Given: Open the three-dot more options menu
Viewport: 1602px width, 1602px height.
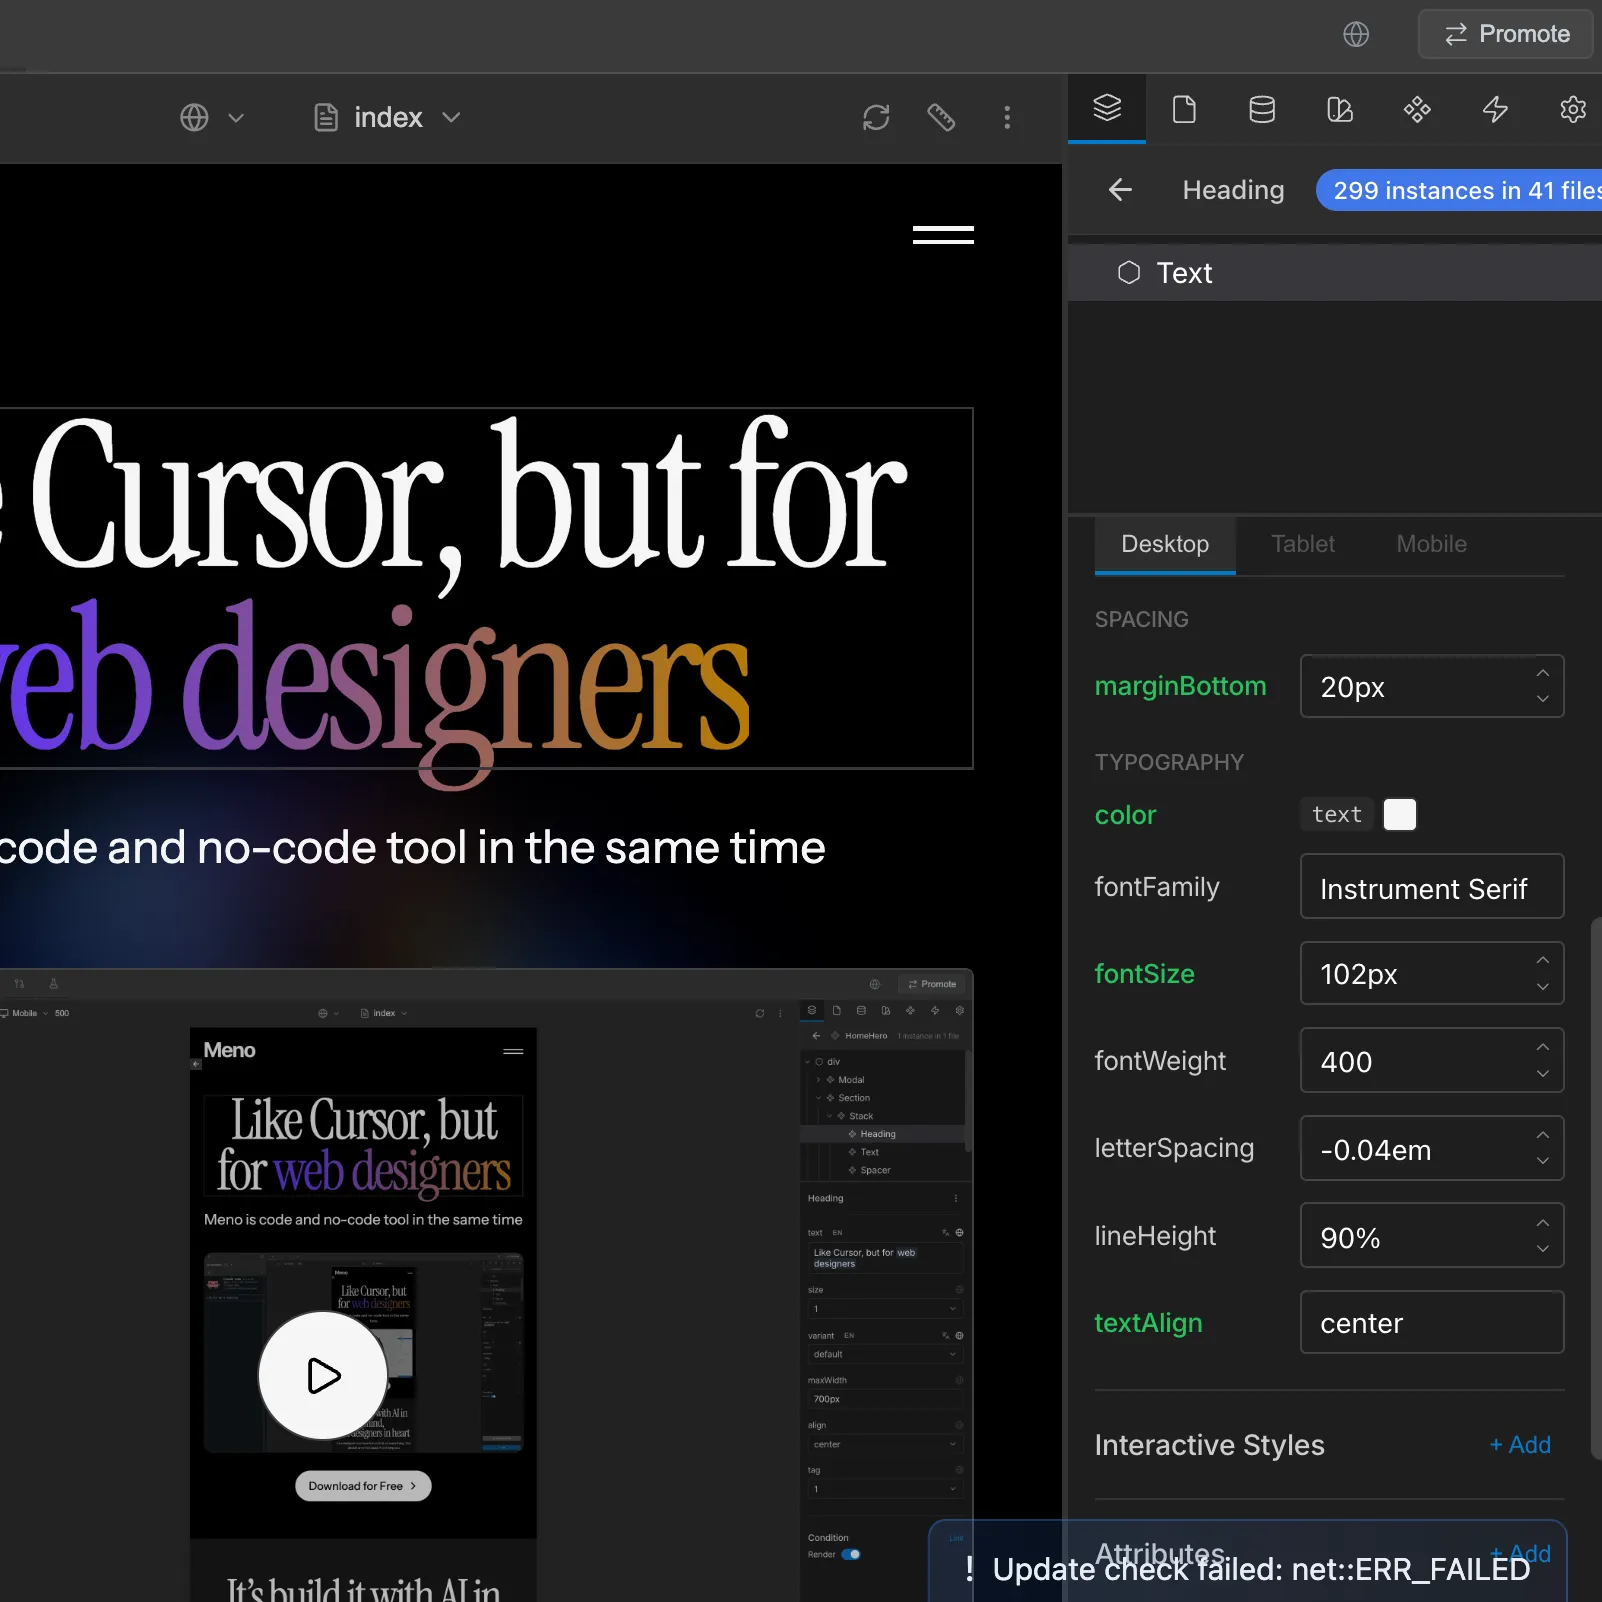Looking at the screenshot, I should pyautogui.click(x=1007, y=118).
